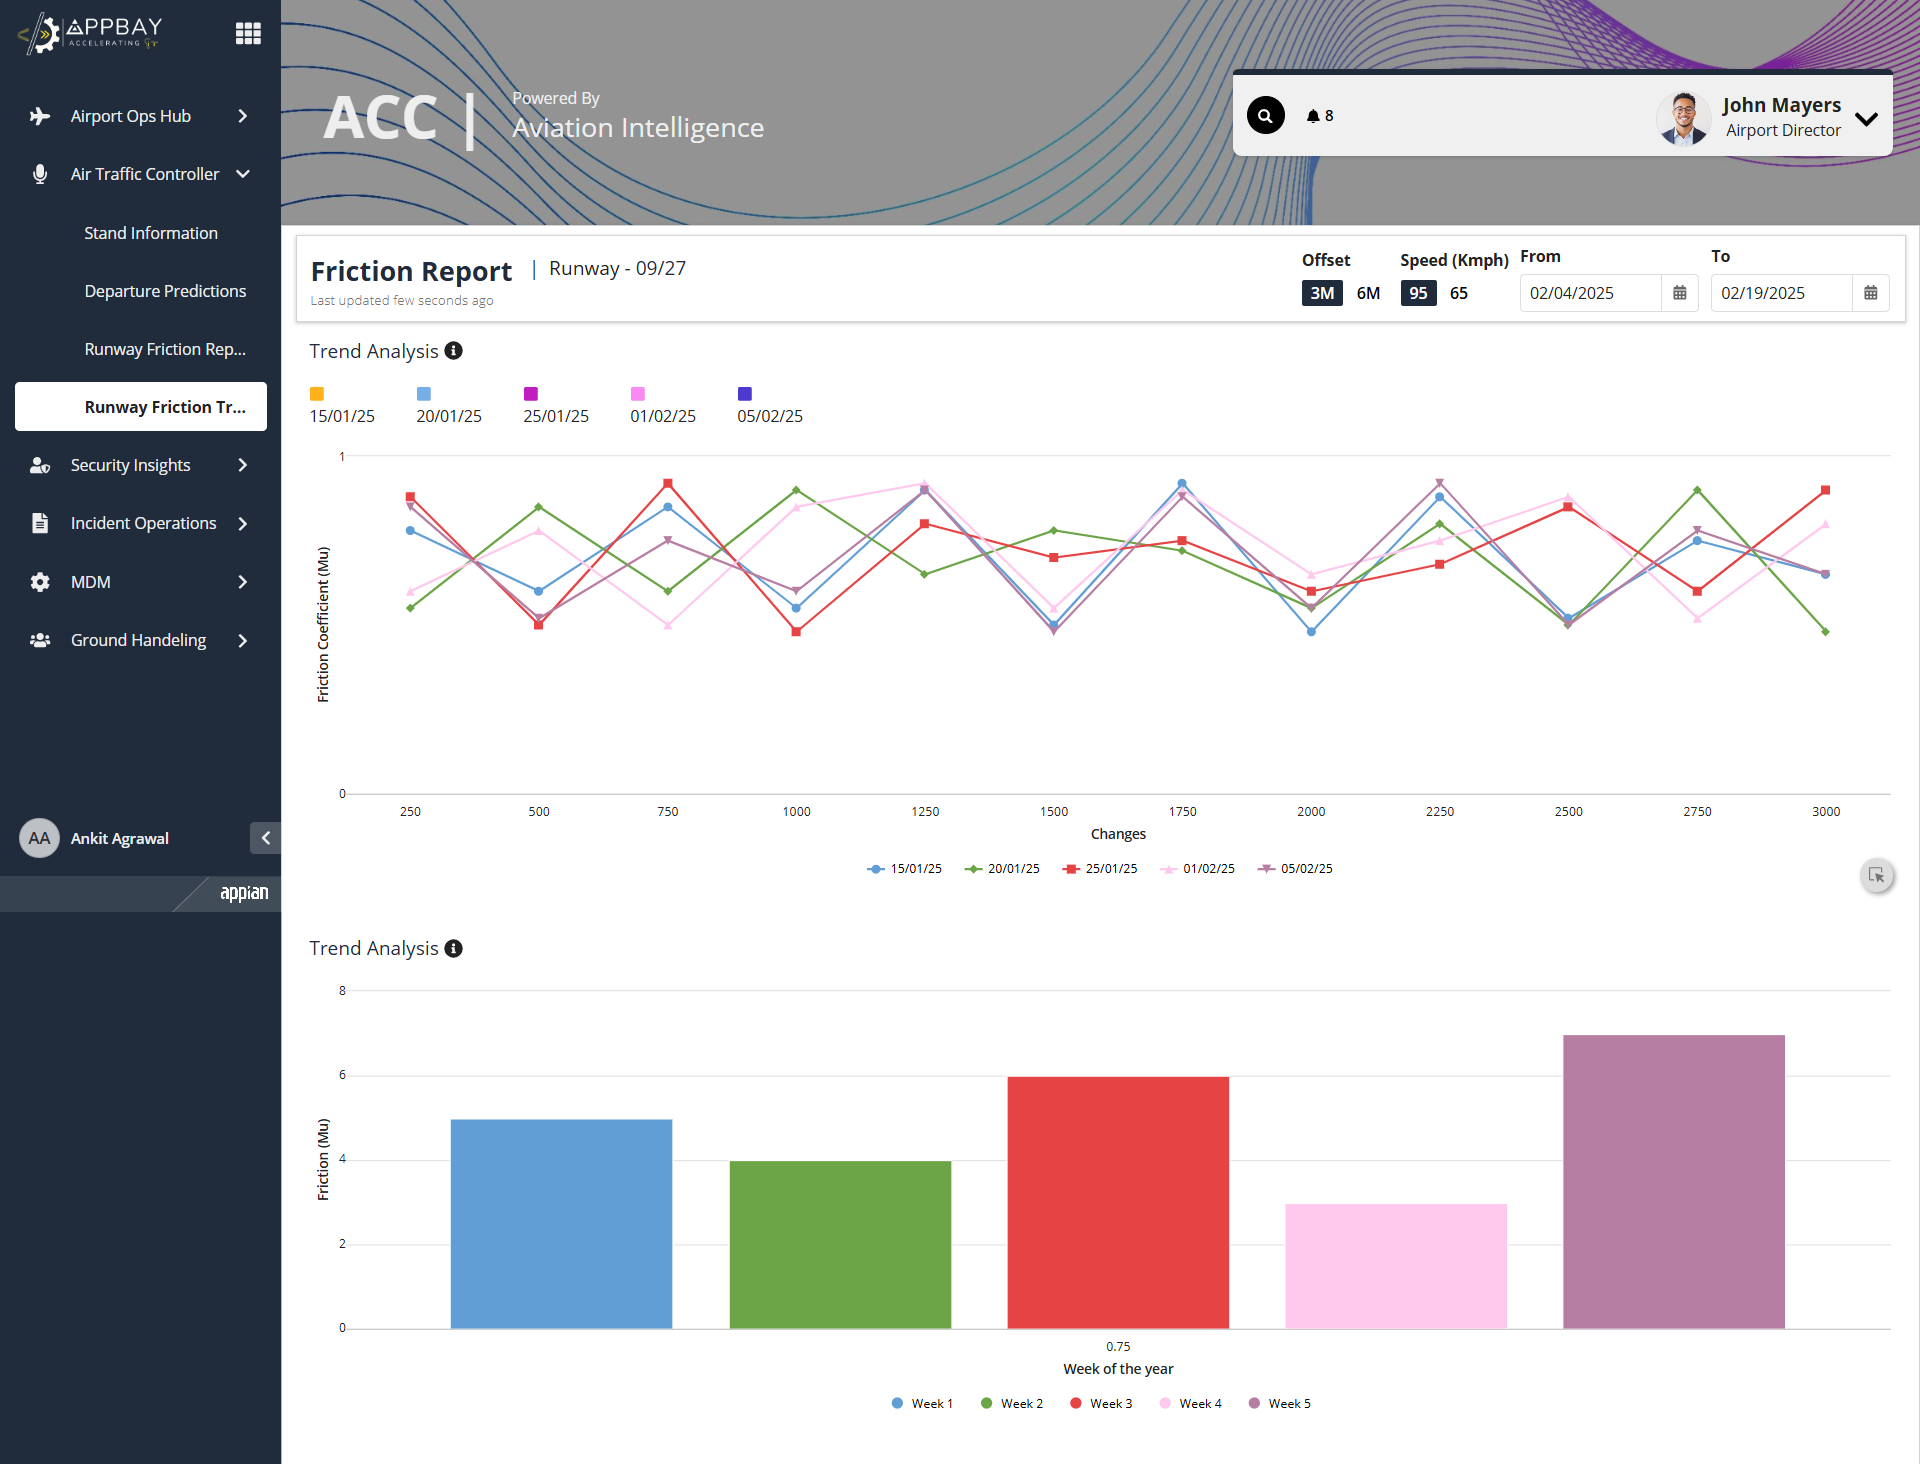Open the To date calendar picker
The width and height of the screenshot is (1920, 1464).
pyautogui.click(x=1871, y=293)
